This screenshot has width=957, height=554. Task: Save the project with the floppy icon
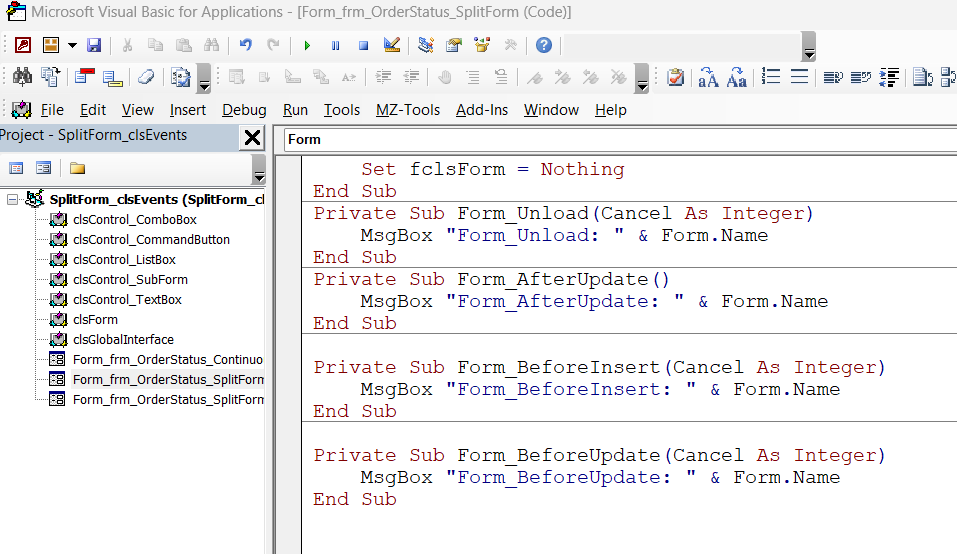tap(93, 45)
